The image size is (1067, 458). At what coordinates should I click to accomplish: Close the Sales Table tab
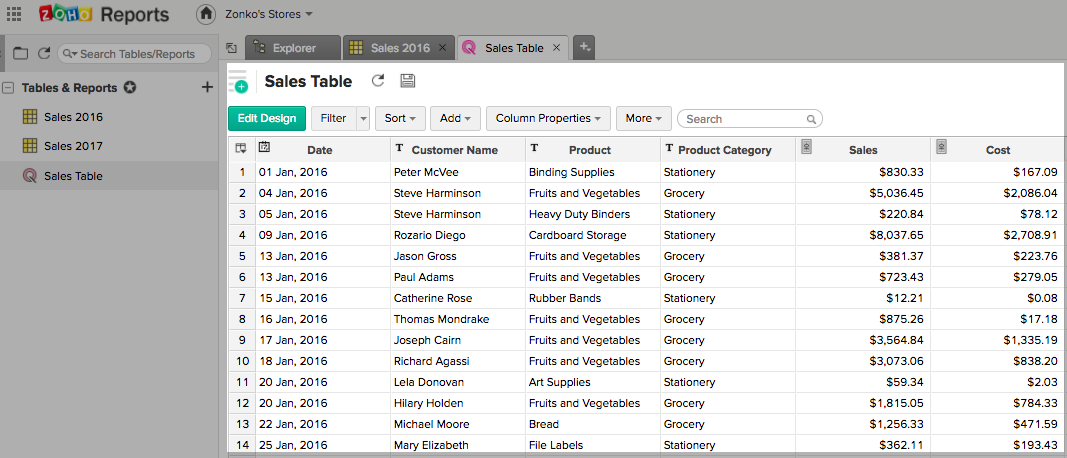tap(556, 48)
